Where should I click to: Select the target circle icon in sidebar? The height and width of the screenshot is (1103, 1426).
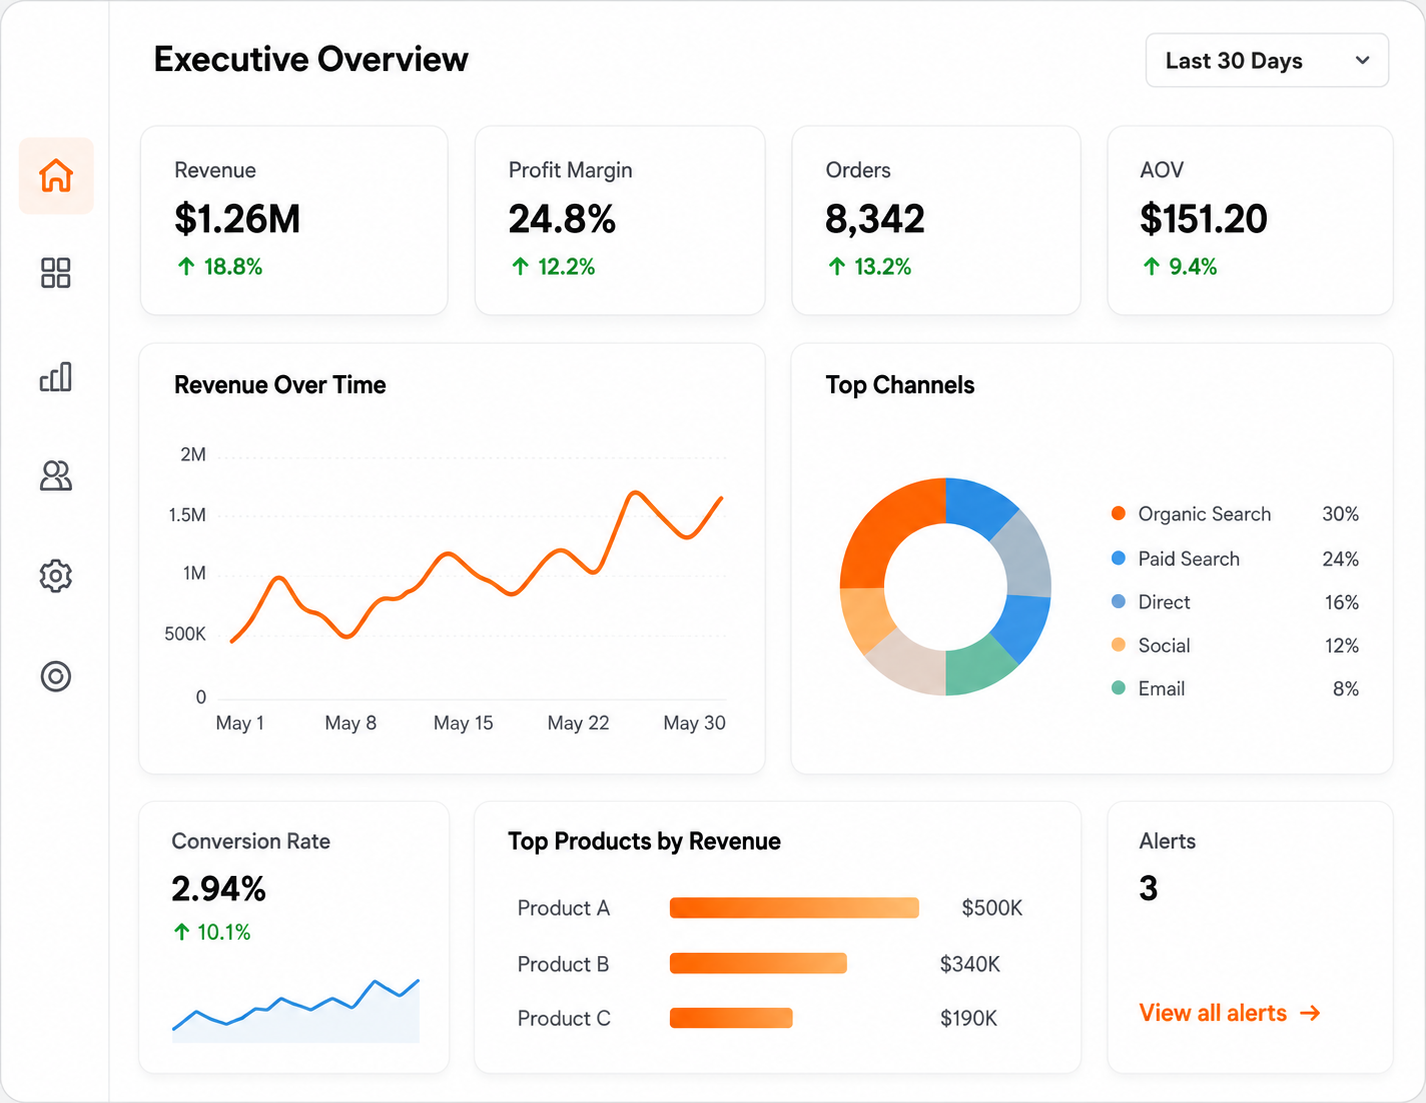point(56,677)
